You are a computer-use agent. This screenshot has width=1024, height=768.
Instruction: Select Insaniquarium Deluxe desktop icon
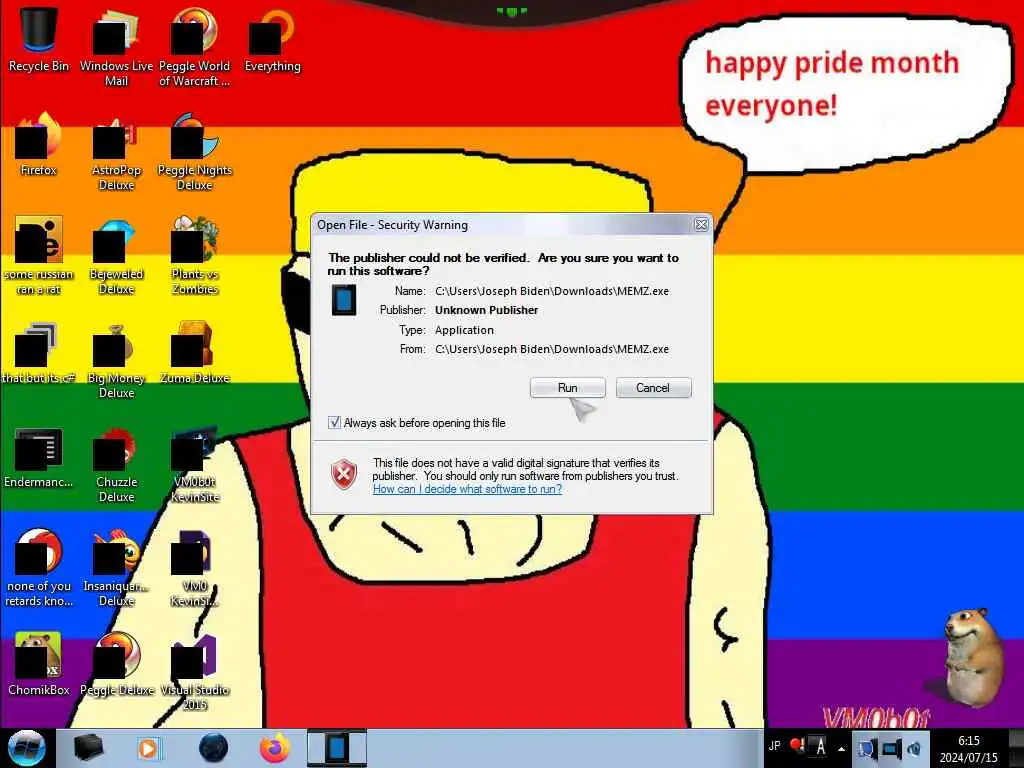tap(116, 568)
